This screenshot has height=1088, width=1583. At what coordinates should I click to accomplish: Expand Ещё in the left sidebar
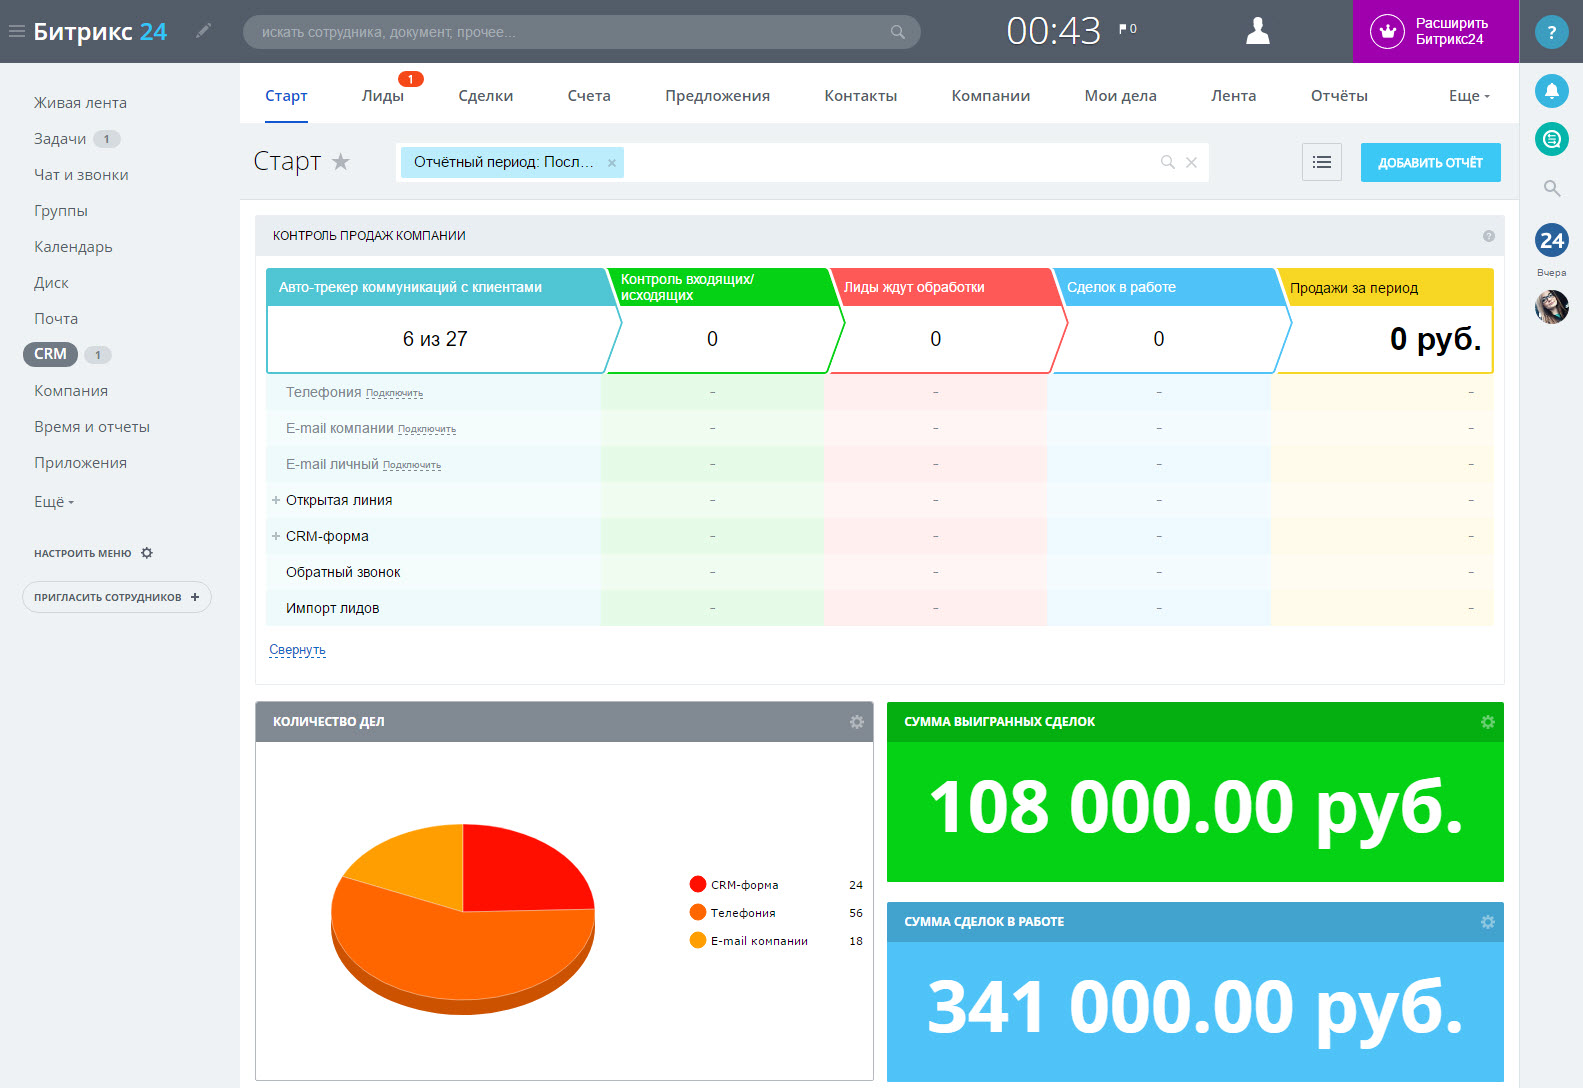(54, 502)
